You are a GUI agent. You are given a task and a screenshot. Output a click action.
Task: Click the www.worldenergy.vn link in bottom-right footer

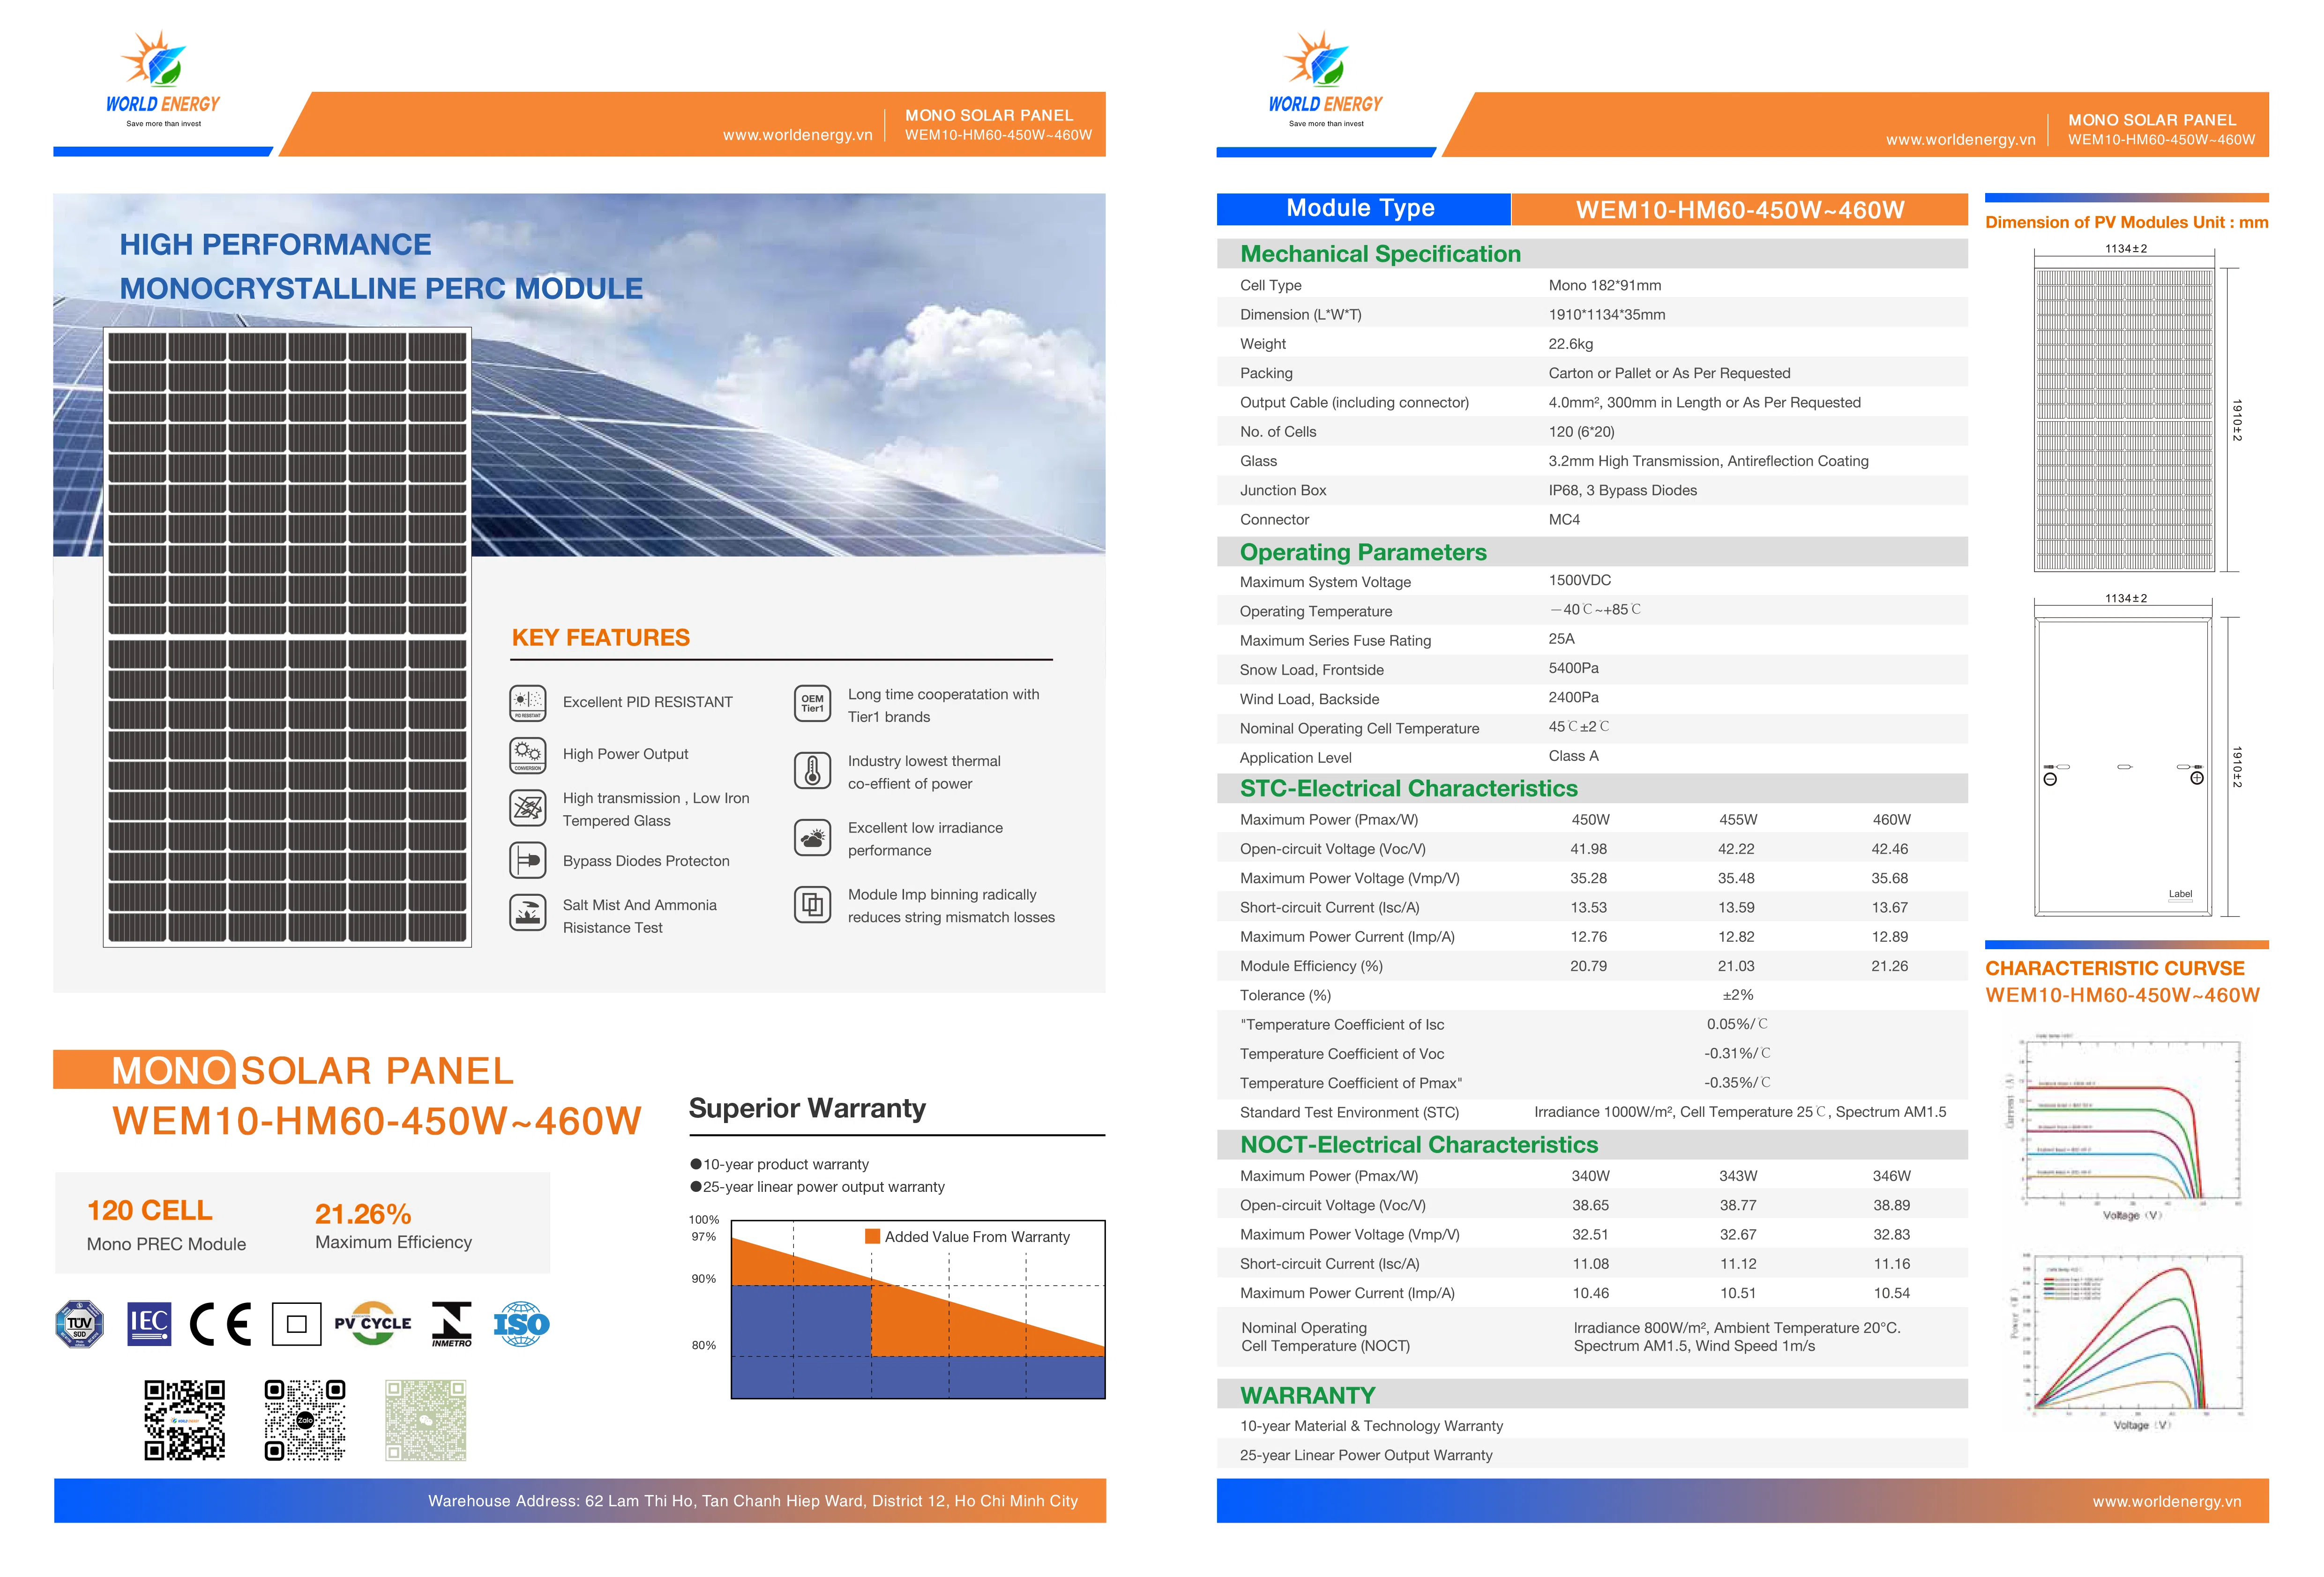pyautogui.click(x=2166, y=1501)
